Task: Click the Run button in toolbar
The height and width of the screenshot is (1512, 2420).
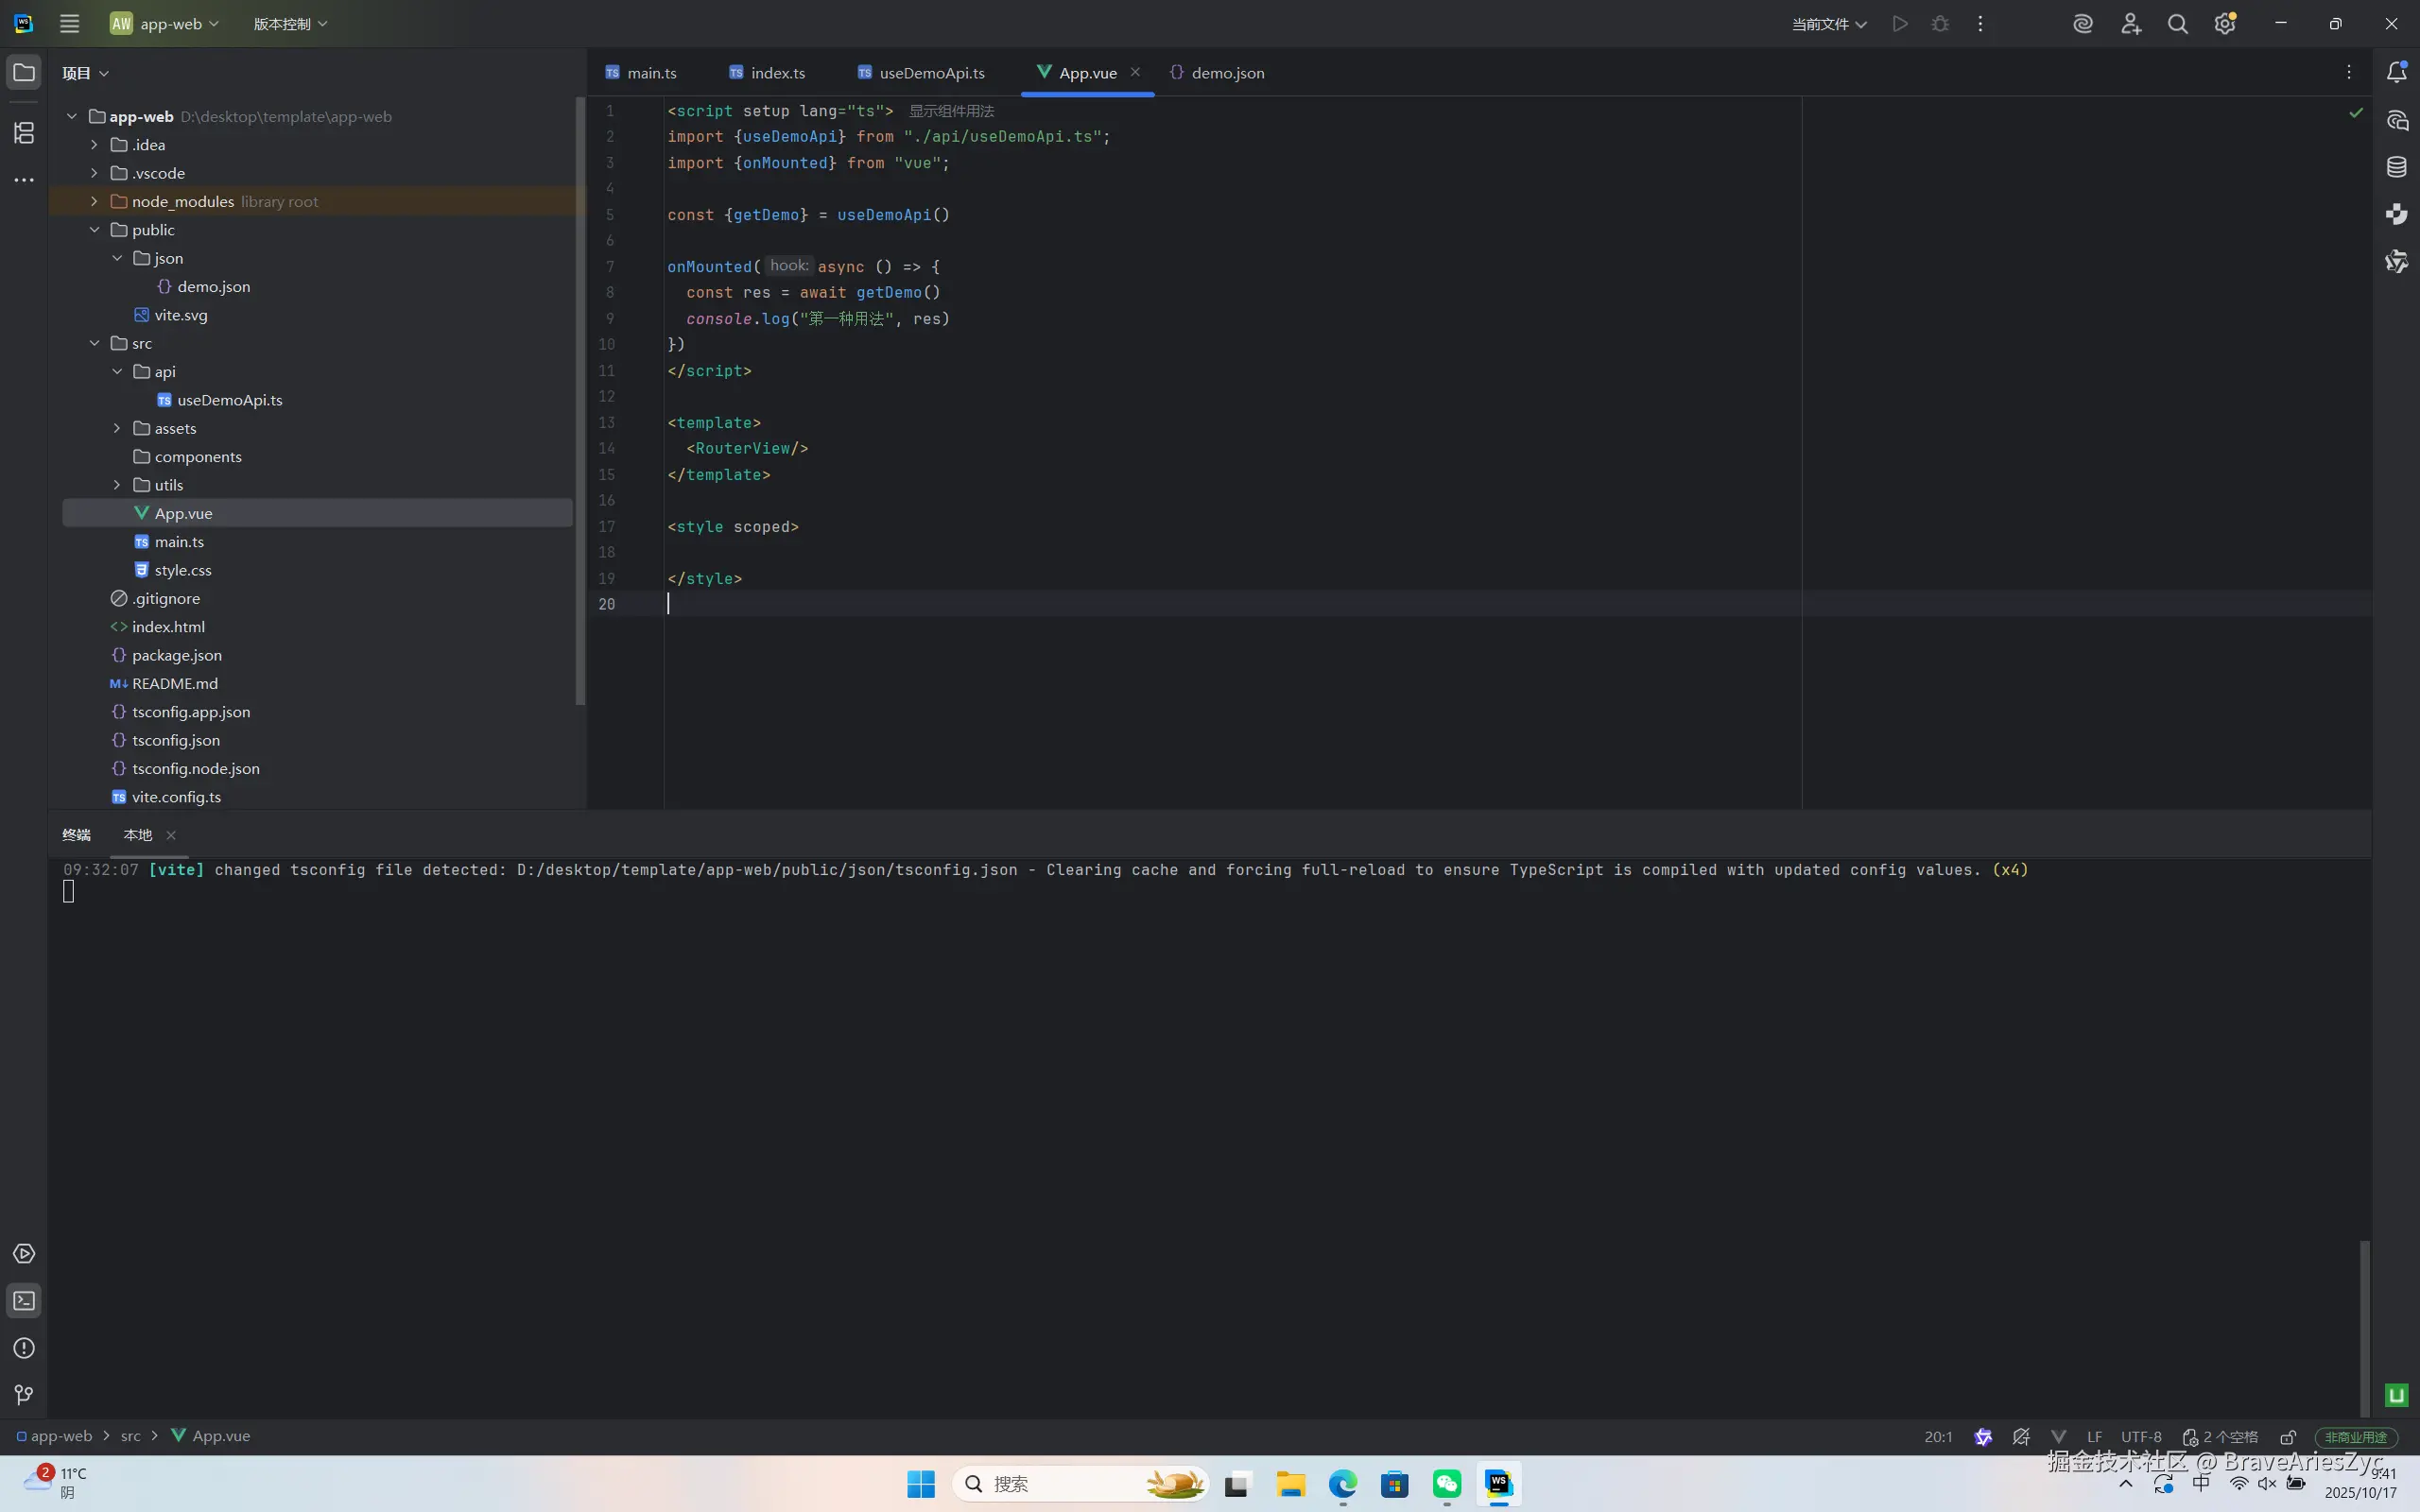Action: (x=1900, y=24)
